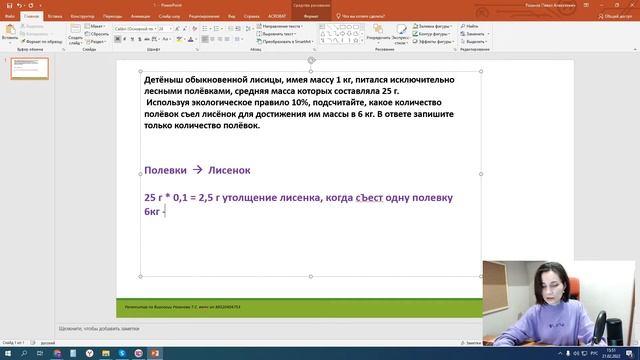Increase list indent level
Screen dimensions: 640x360
pyautogui.click(x=238, y=29)
